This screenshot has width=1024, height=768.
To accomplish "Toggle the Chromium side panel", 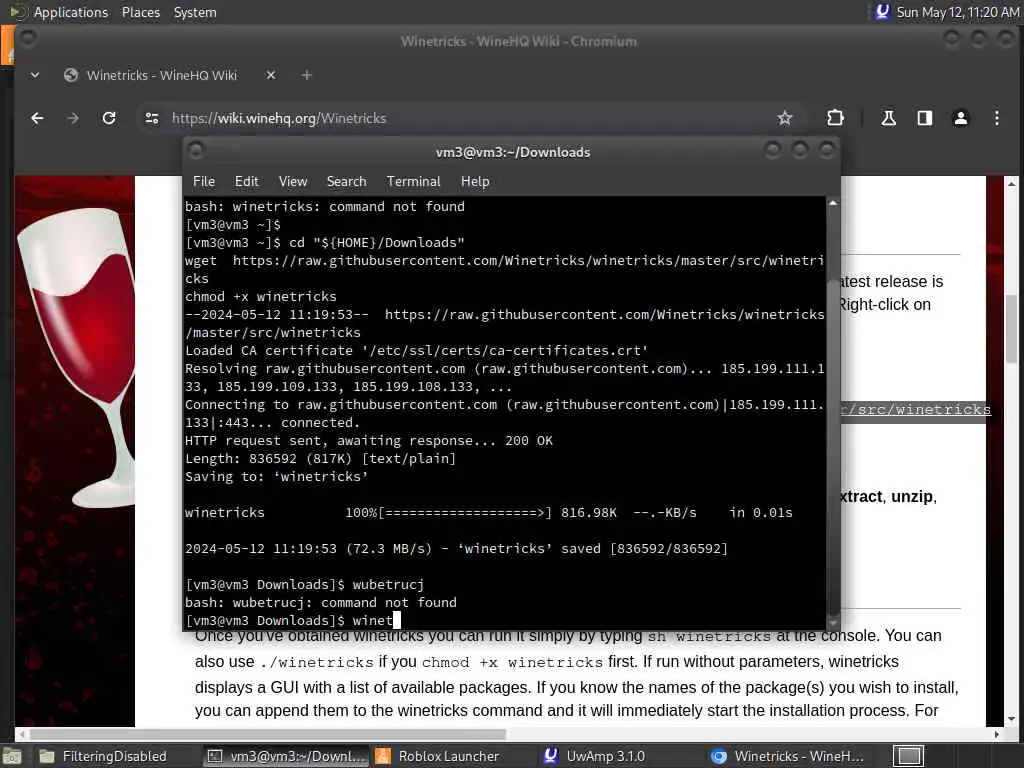I will [x=925, y=118].
